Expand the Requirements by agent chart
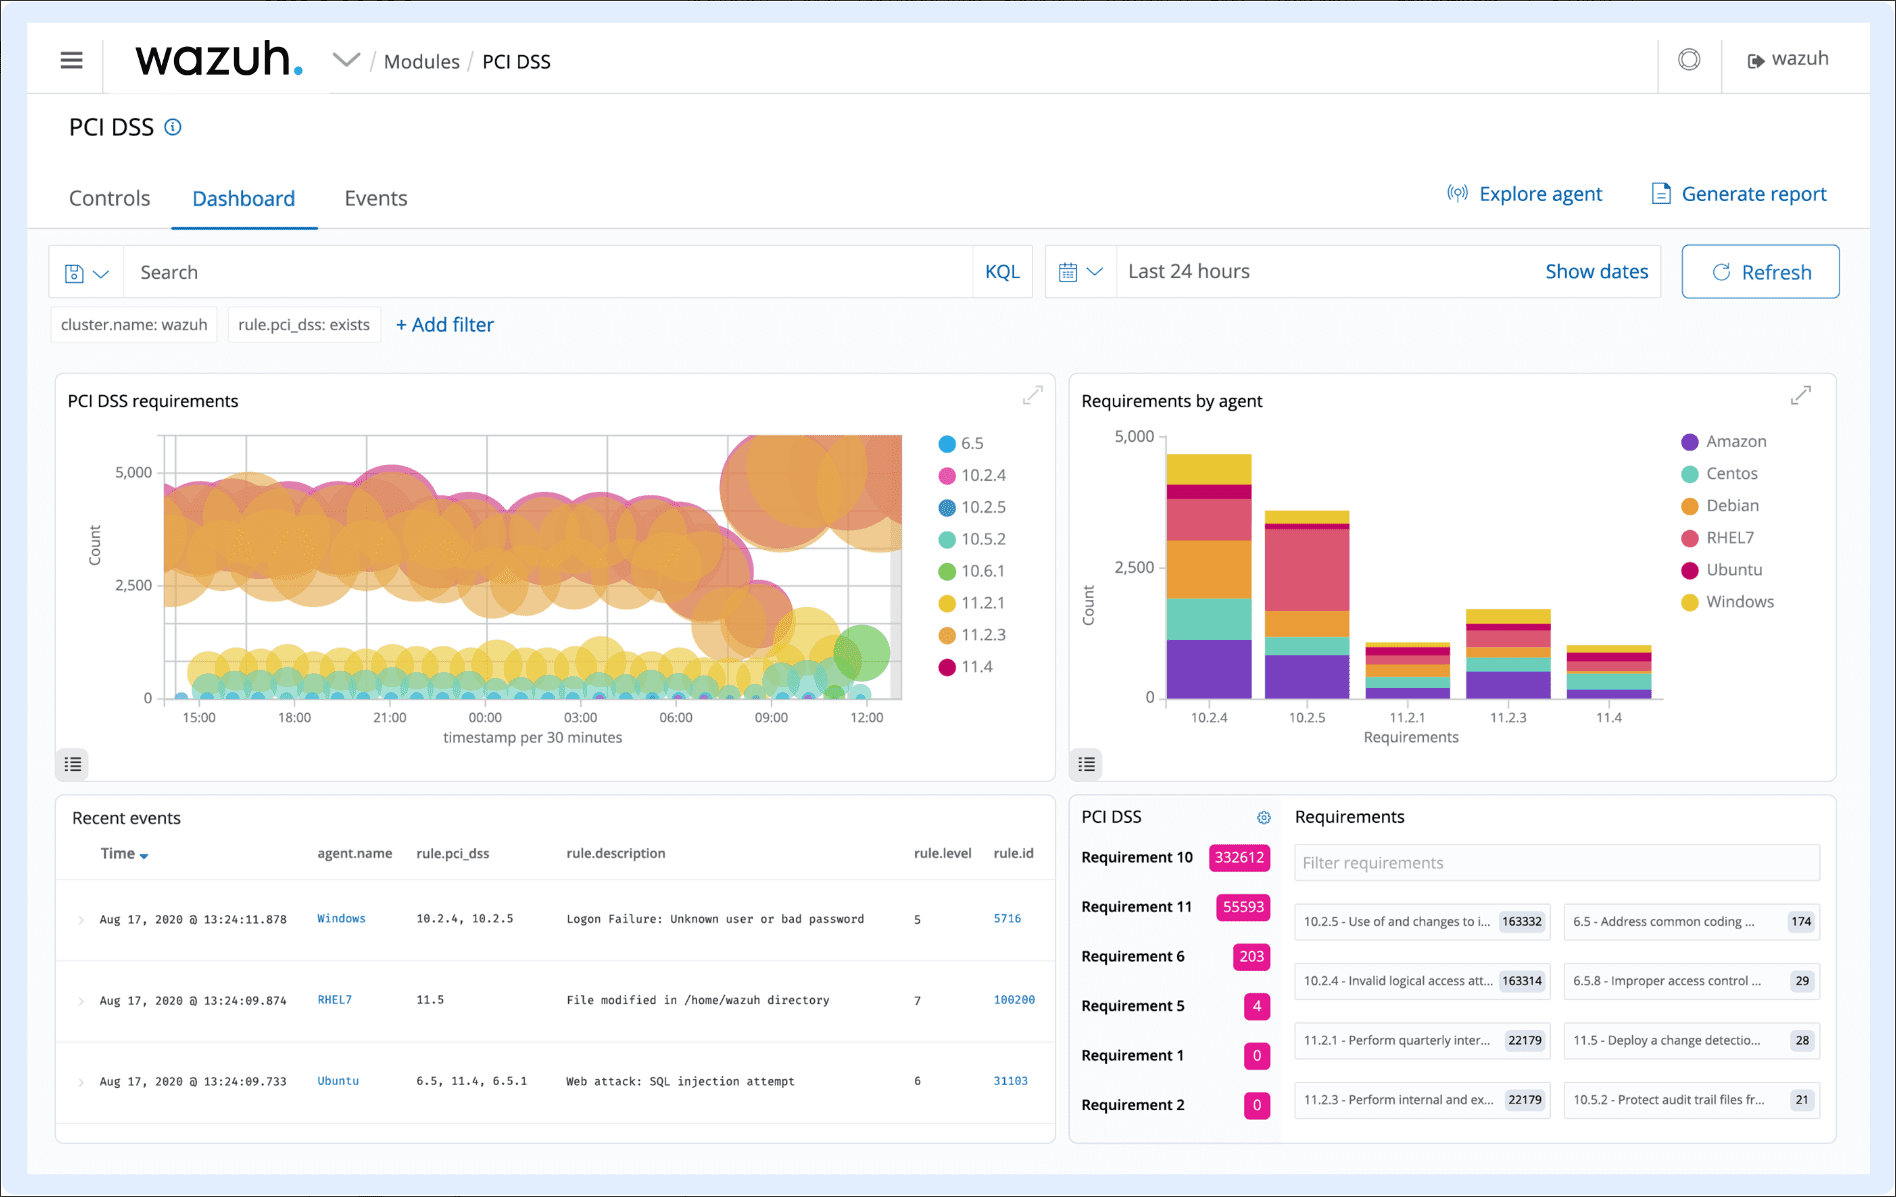Image resolution: width=1896 pixels, height=1197 pixels. click(x=1800, y=396)
